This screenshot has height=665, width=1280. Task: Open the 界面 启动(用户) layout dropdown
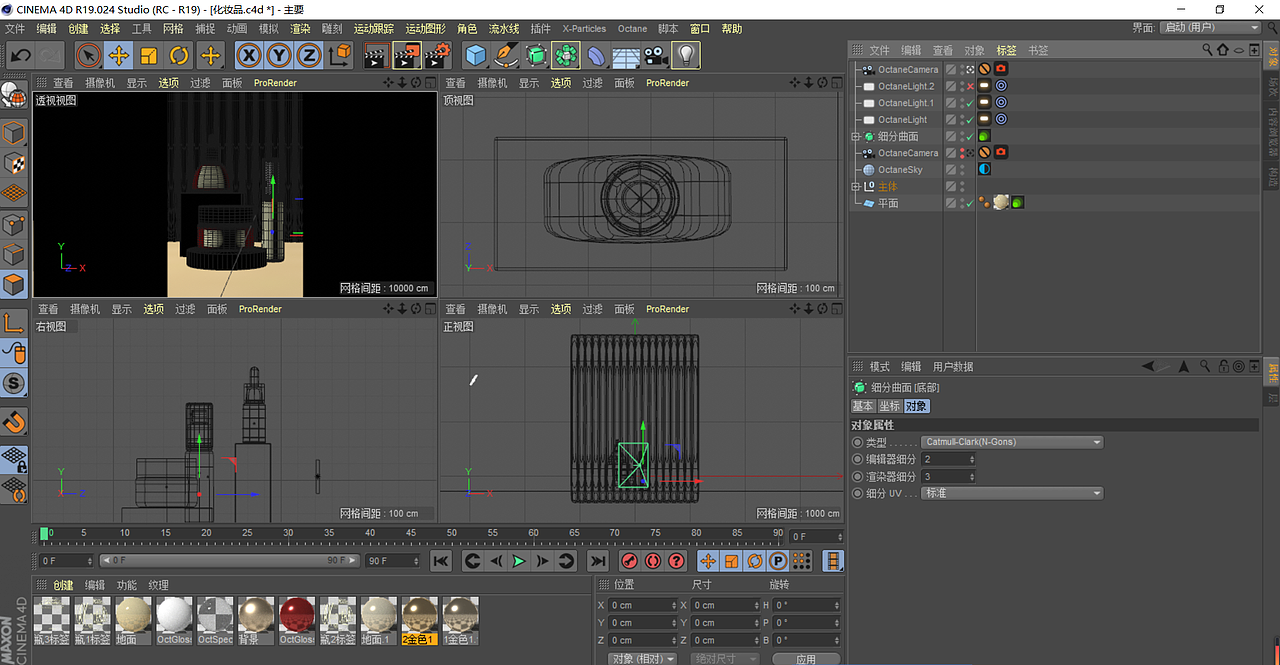[1211, 27]
